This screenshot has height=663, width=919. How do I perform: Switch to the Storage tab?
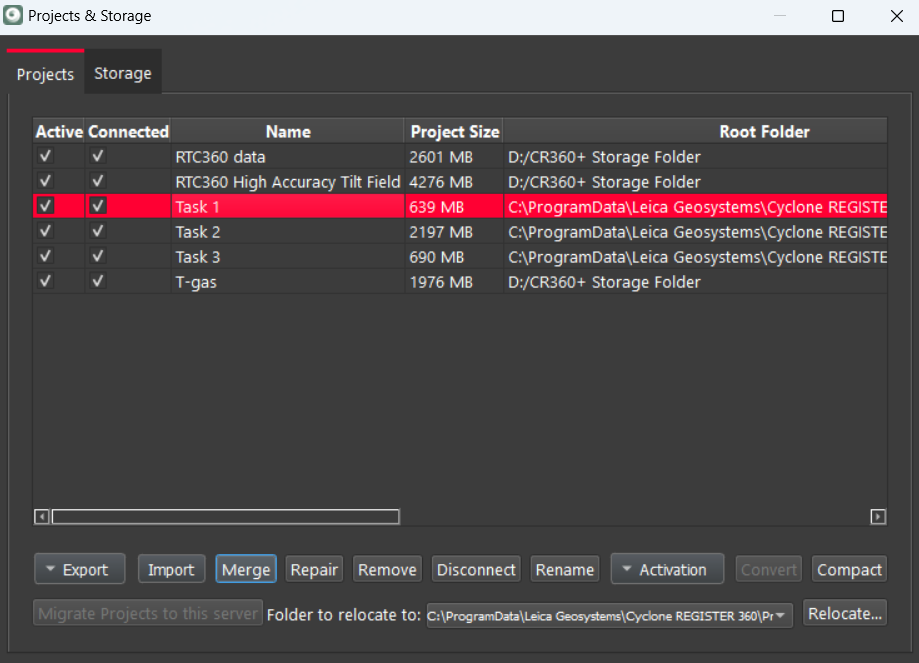click(x=123, y=73)
